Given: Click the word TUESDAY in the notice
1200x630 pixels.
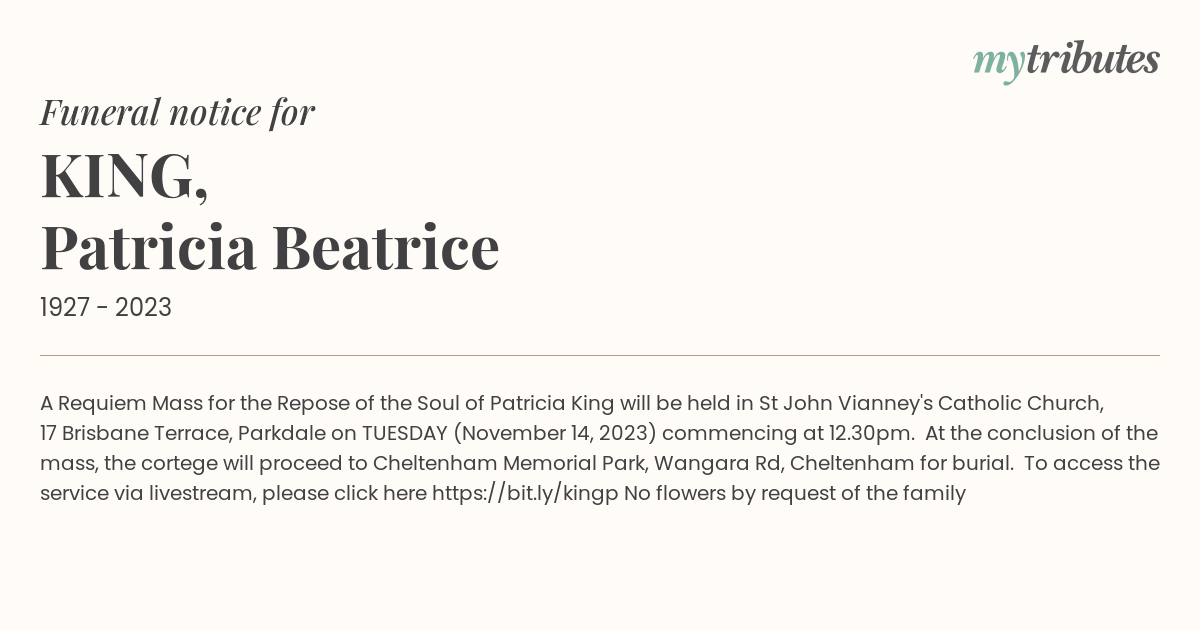Looking at the screenshot, I should pyautogui.click(x=405, y=433).
